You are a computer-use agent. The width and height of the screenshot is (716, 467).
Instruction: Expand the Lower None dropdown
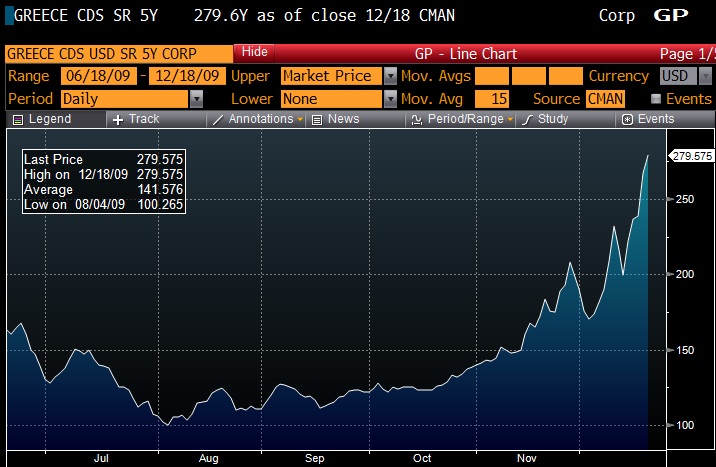click(x=390, y=99)
